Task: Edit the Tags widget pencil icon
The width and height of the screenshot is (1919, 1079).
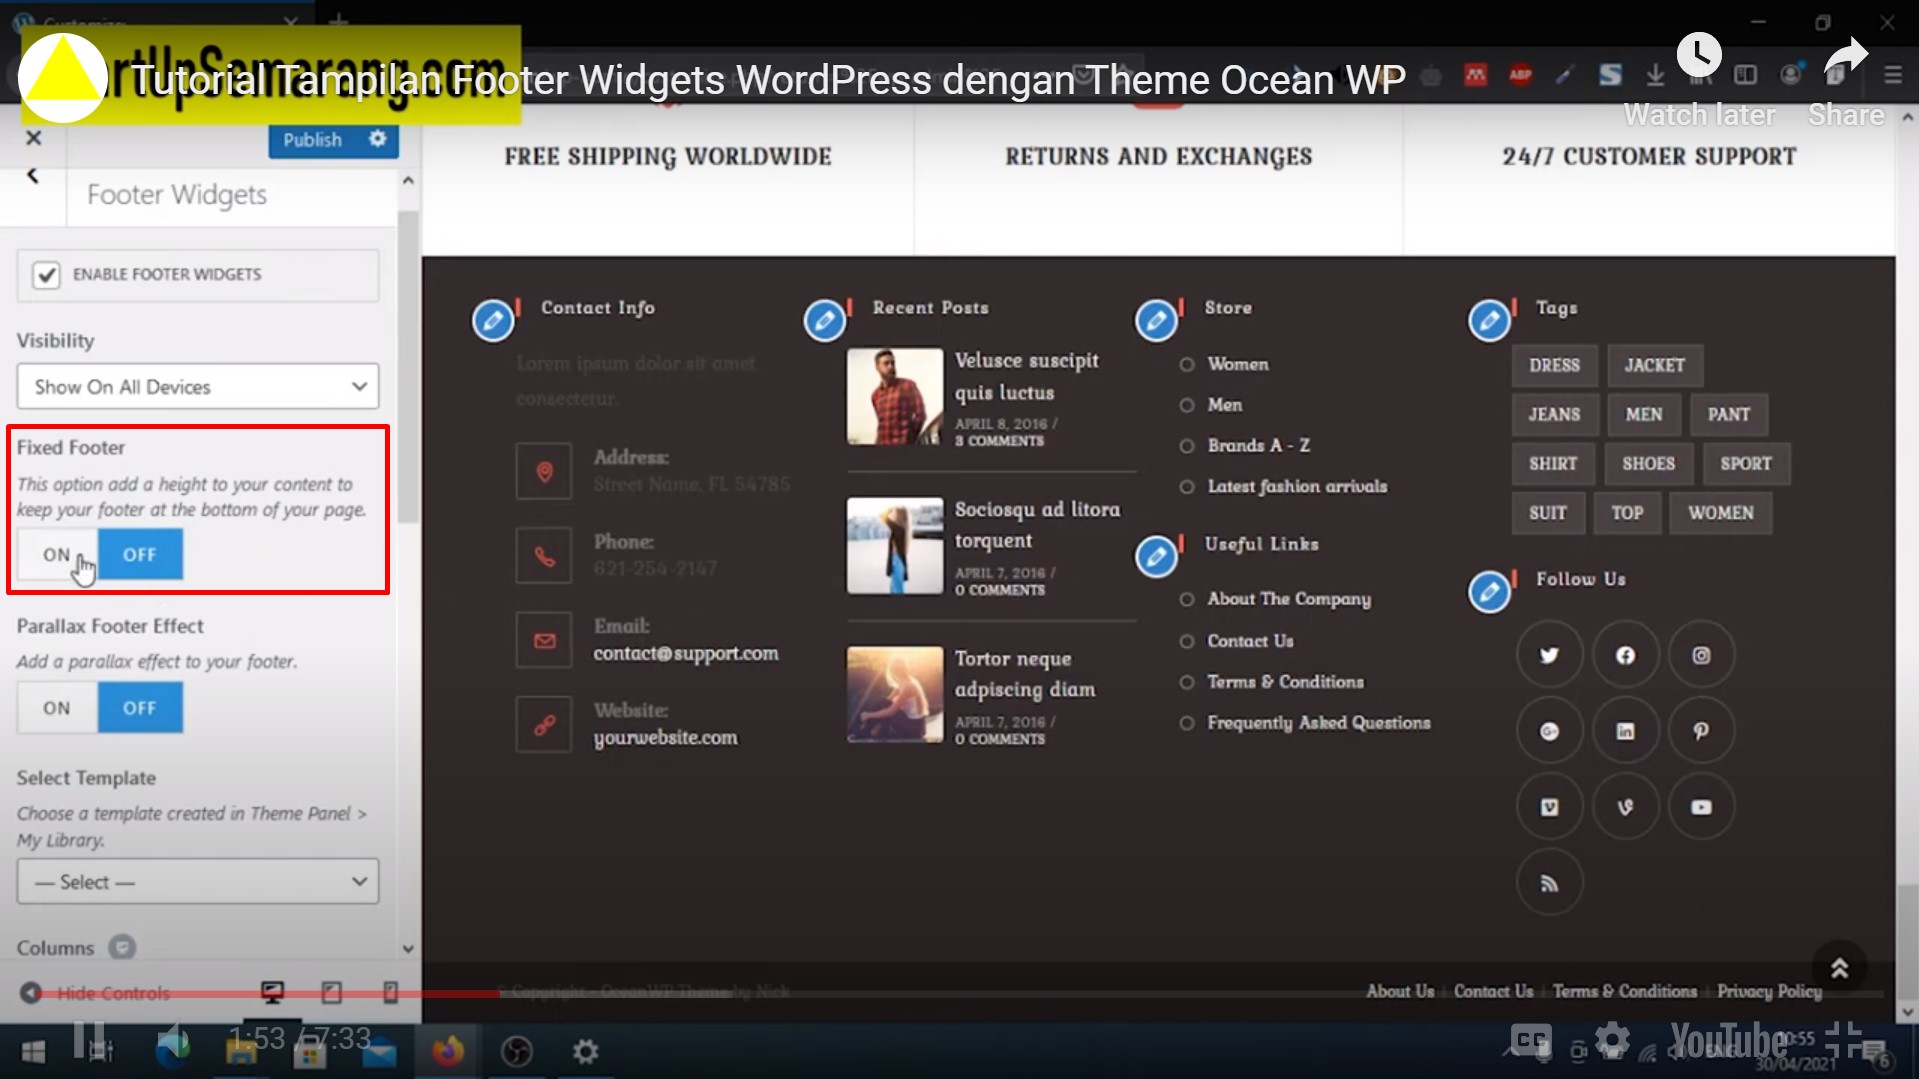Action: point(1489,321)
